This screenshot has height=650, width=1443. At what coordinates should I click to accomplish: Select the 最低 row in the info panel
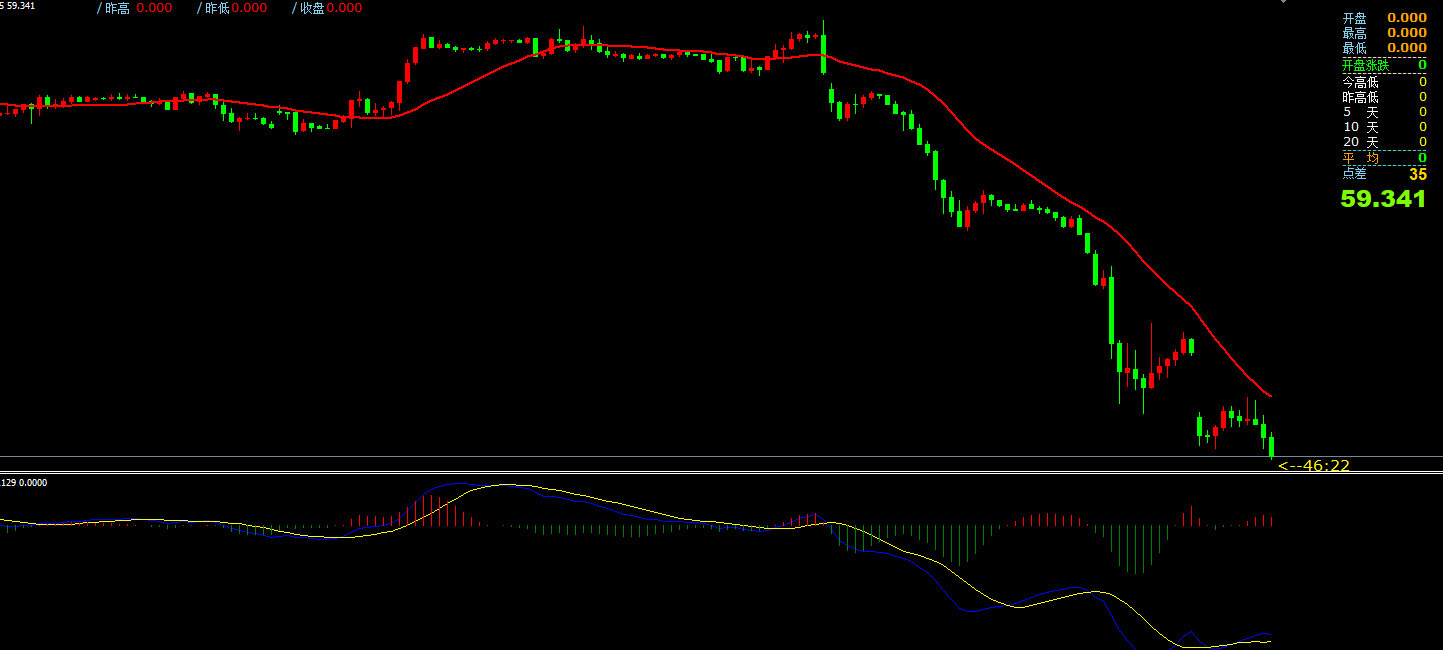tap(1383, 47)
